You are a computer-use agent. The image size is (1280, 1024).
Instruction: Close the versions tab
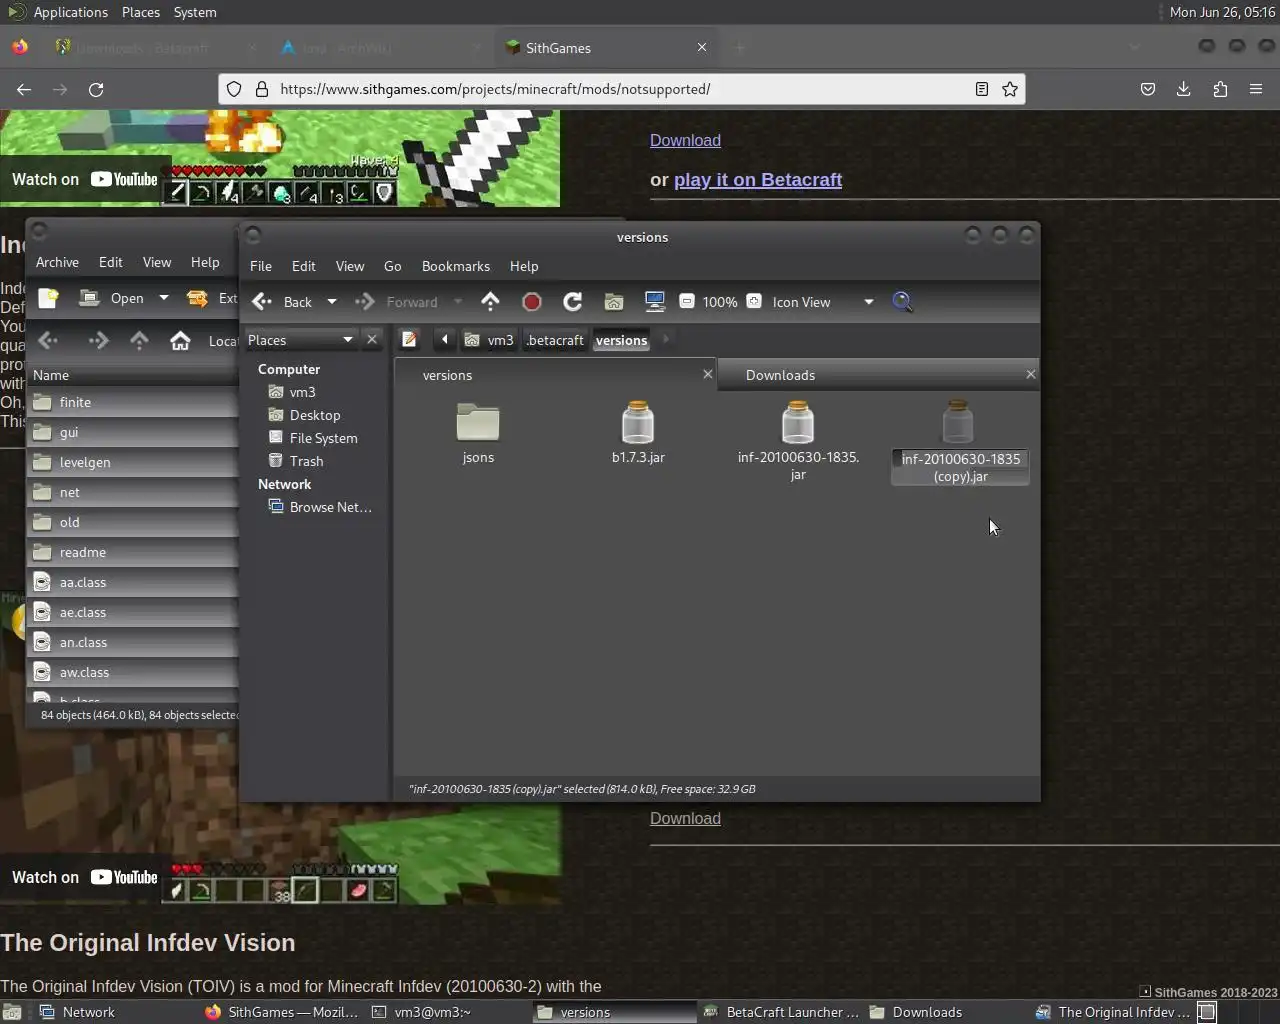tap(708, 374)
